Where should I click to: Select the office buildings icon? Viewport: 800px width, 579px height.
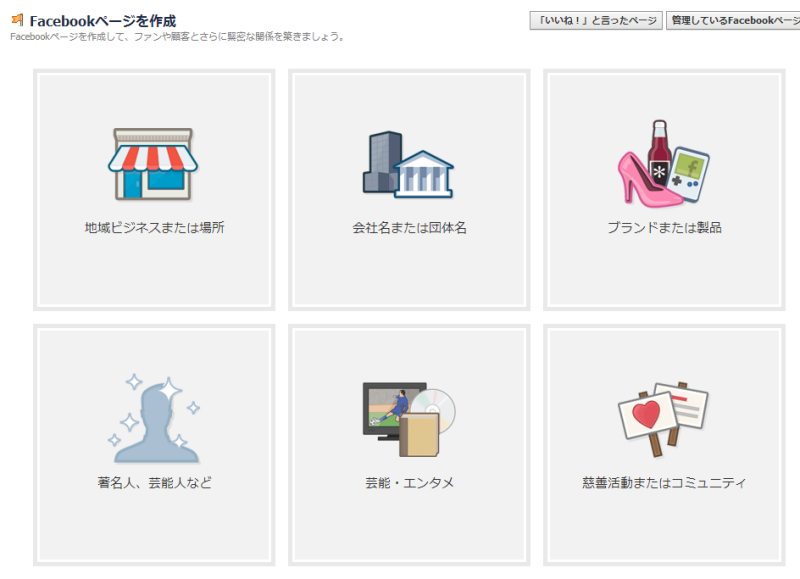408,165
